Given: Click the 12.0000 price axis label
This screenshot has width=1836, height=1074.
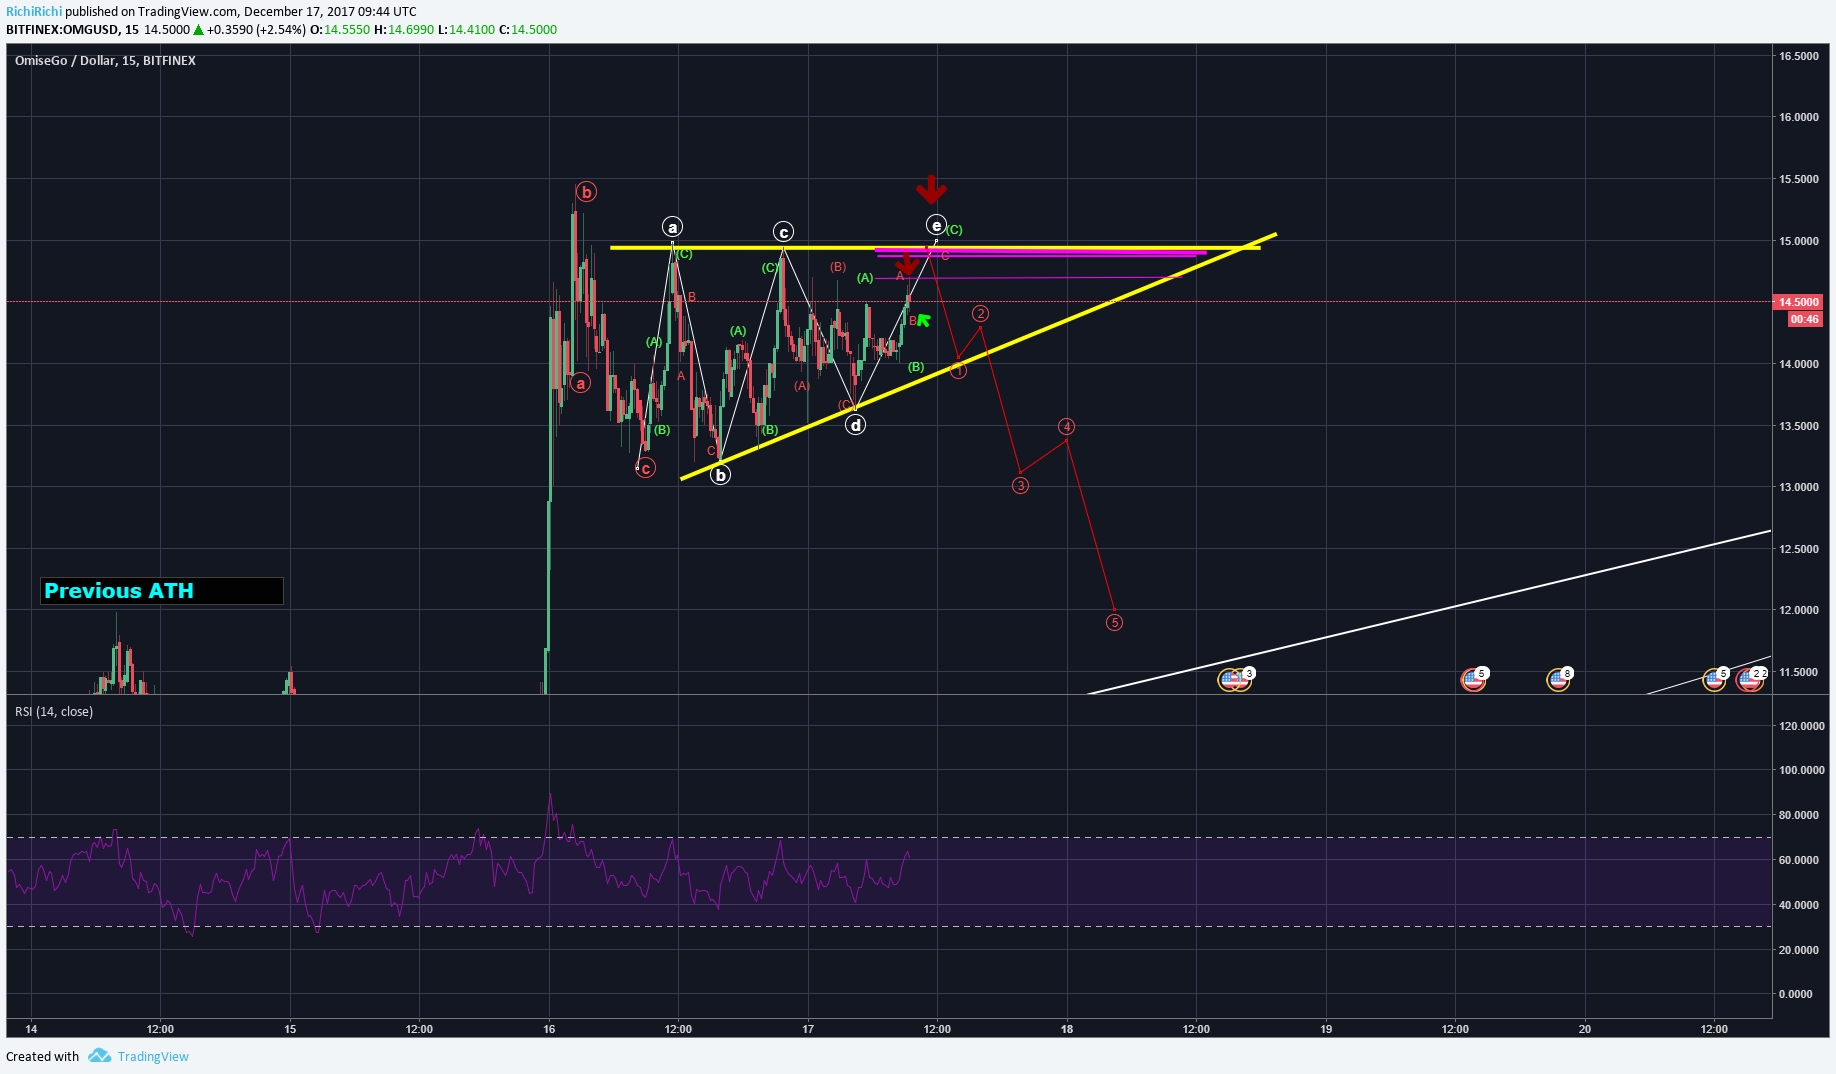Looking at the screenshot, I should tap(1799, 610).
